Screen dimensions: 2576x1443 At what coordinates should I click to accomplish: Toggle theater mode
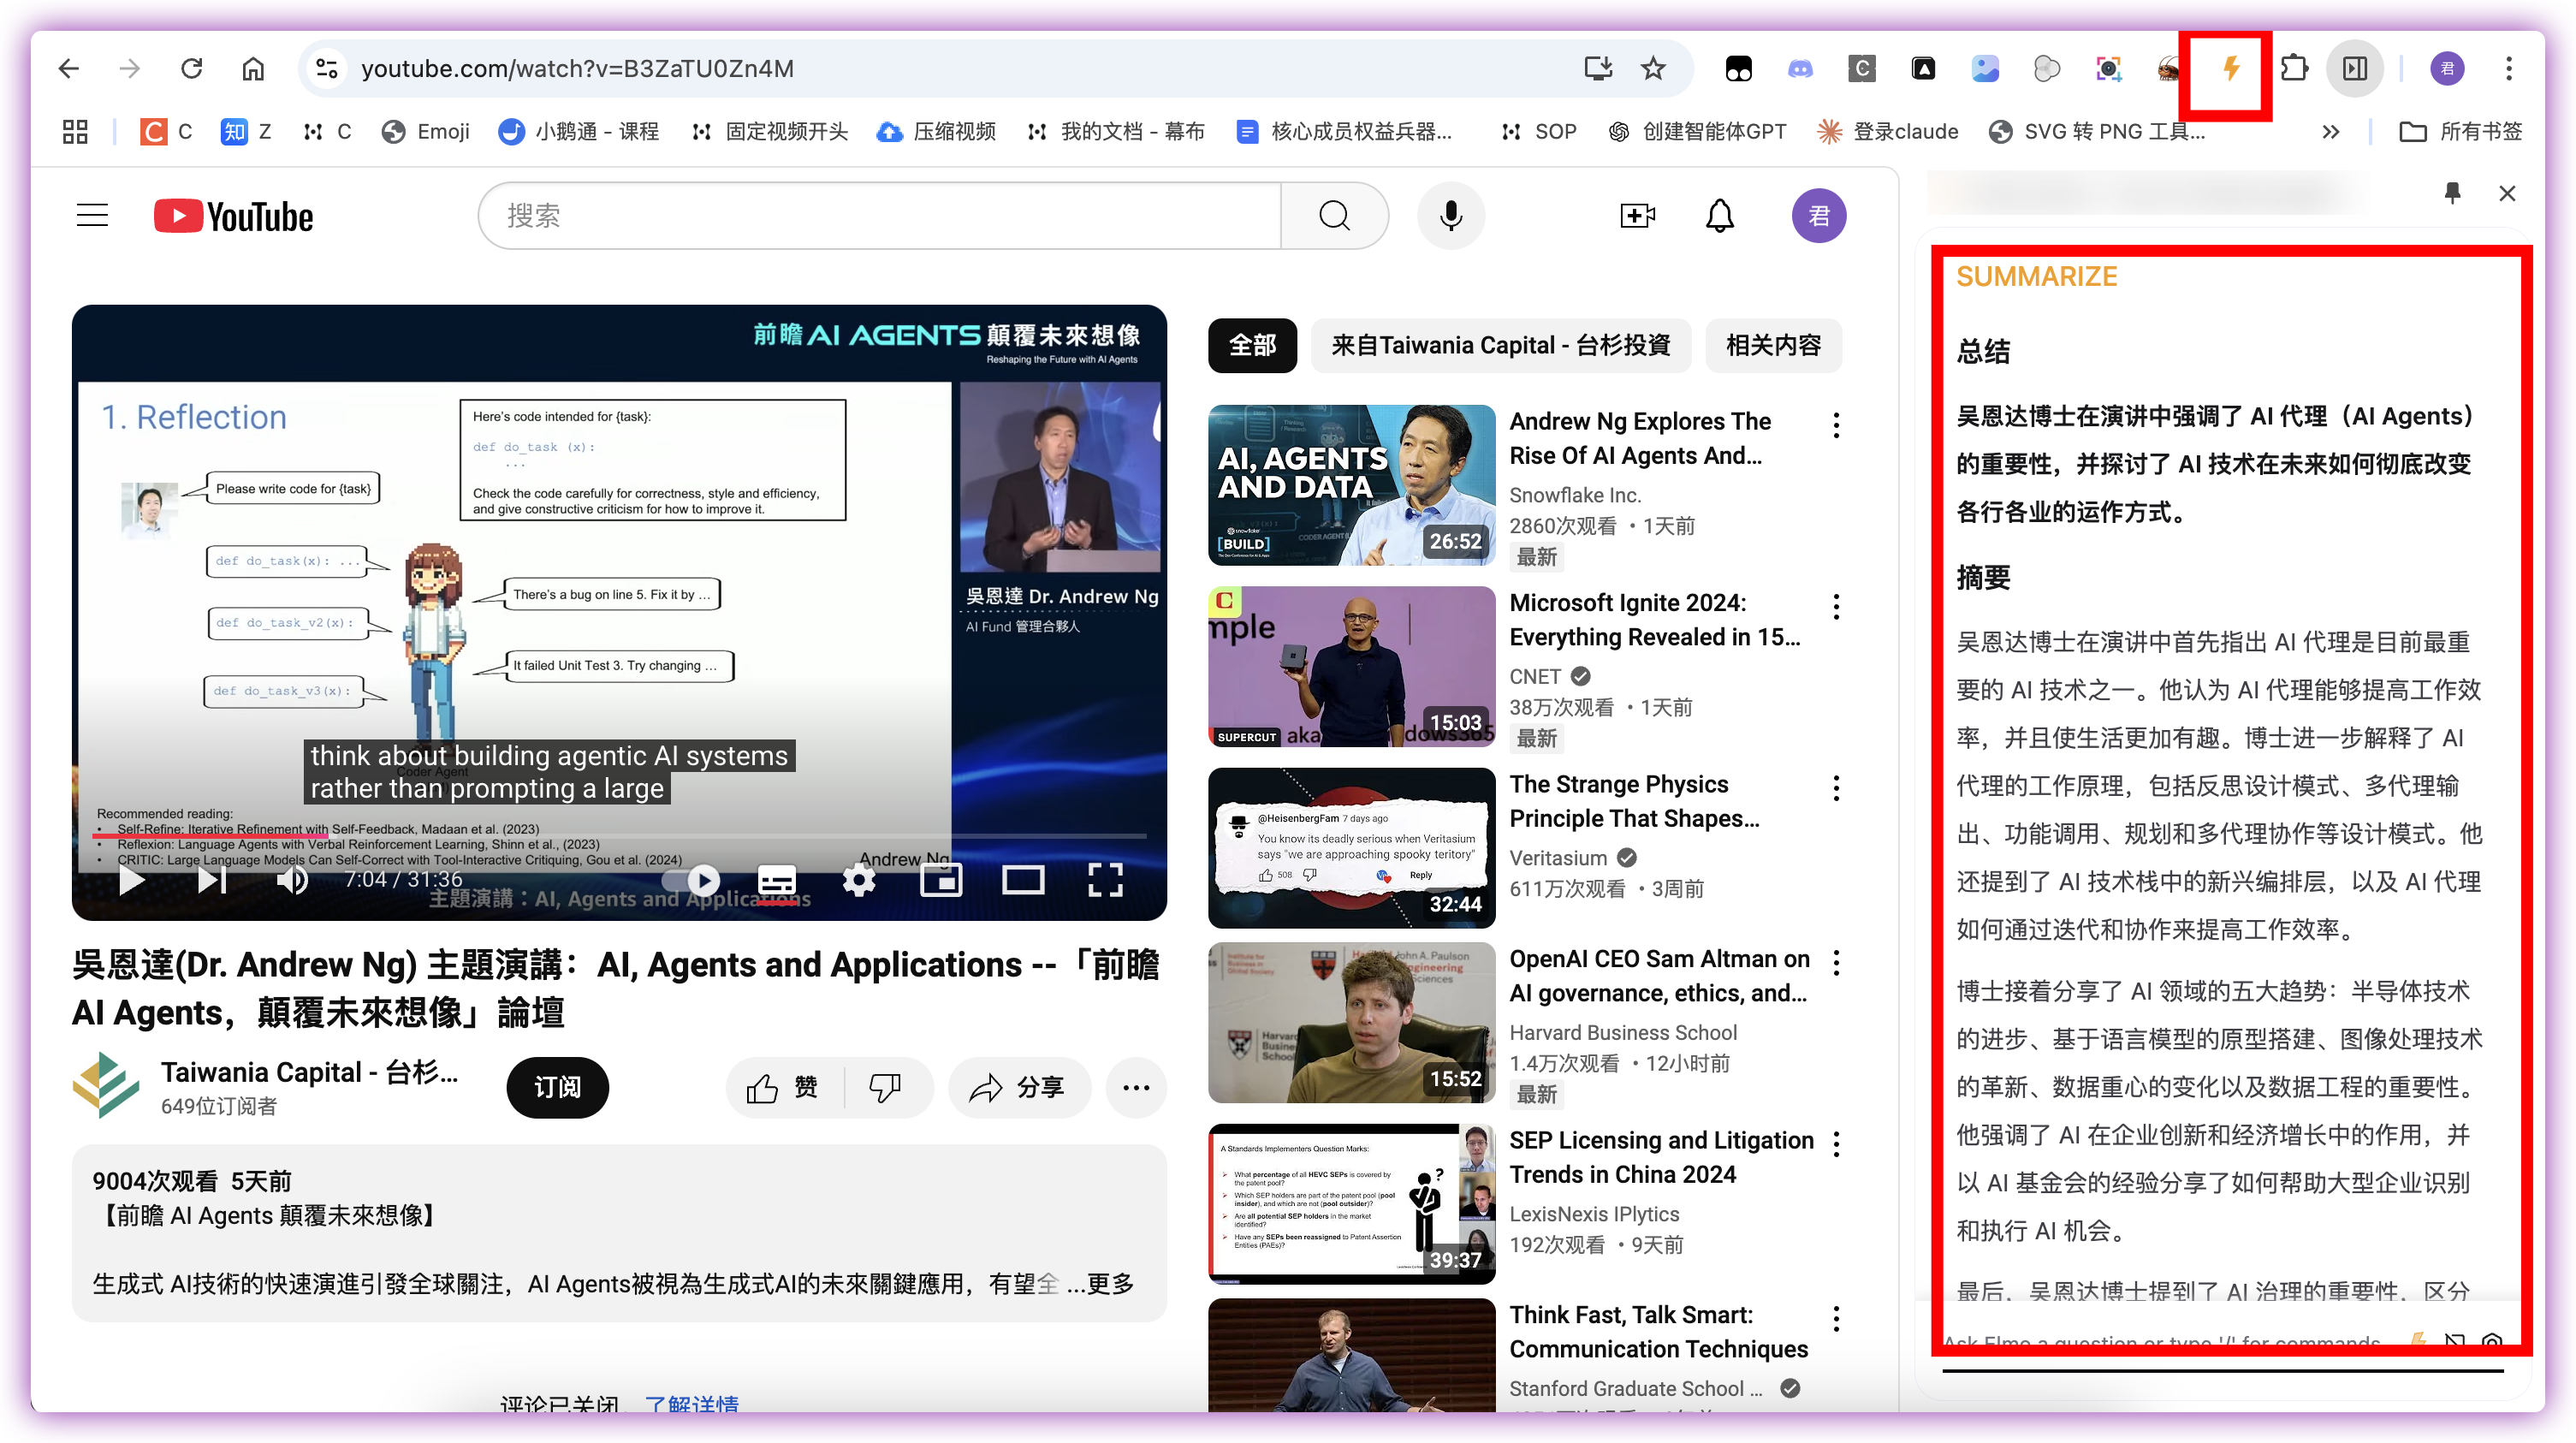pyautogui.click(x=1023, y=880)
